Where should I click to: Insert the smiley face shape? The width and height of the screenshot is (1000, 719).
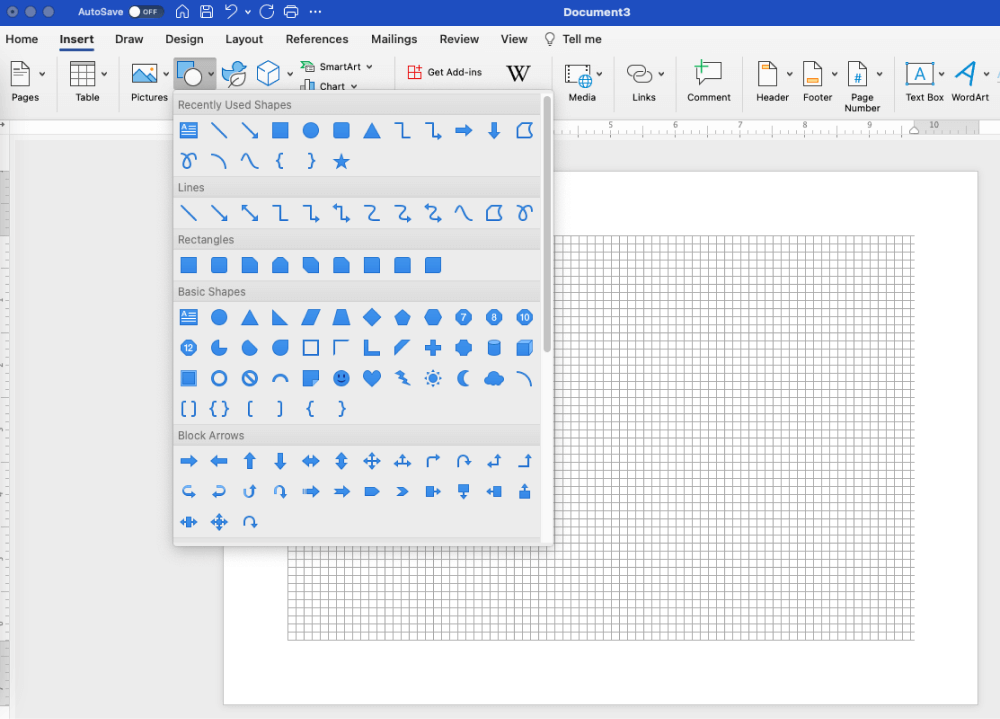(x=341, y=378)
